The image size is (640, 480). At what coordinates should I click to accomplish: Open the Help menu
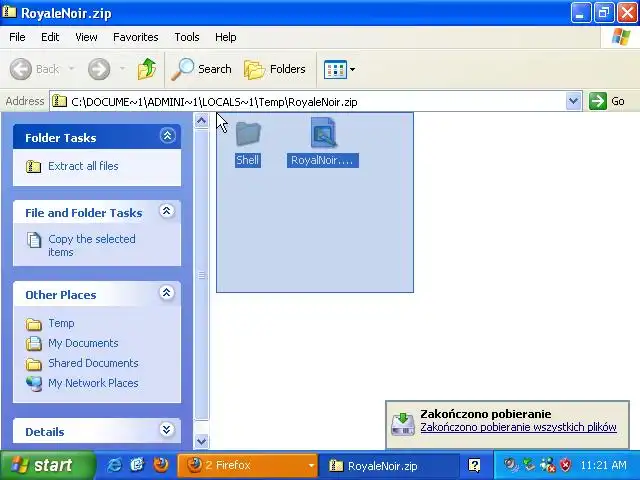point(225,37)
